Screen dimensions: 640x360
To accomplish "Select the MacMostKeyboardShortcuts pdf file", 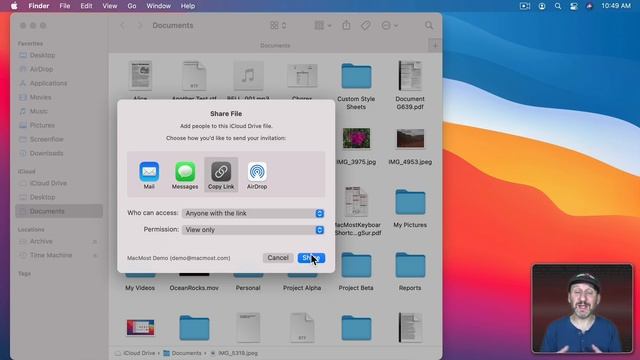I will 356,202.
